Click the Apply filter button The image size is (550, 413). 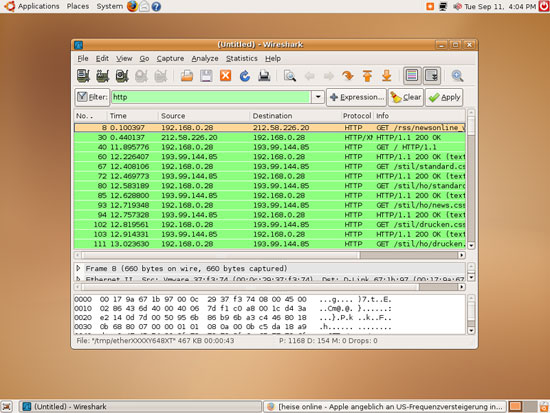[444, 97]
